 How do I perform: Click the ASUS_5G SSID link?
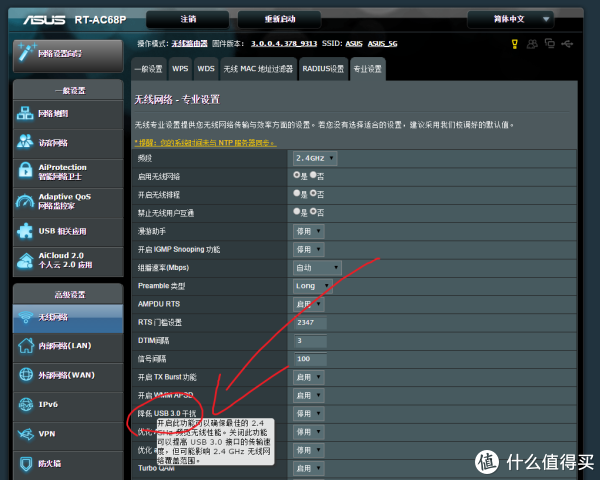[383, 44]
